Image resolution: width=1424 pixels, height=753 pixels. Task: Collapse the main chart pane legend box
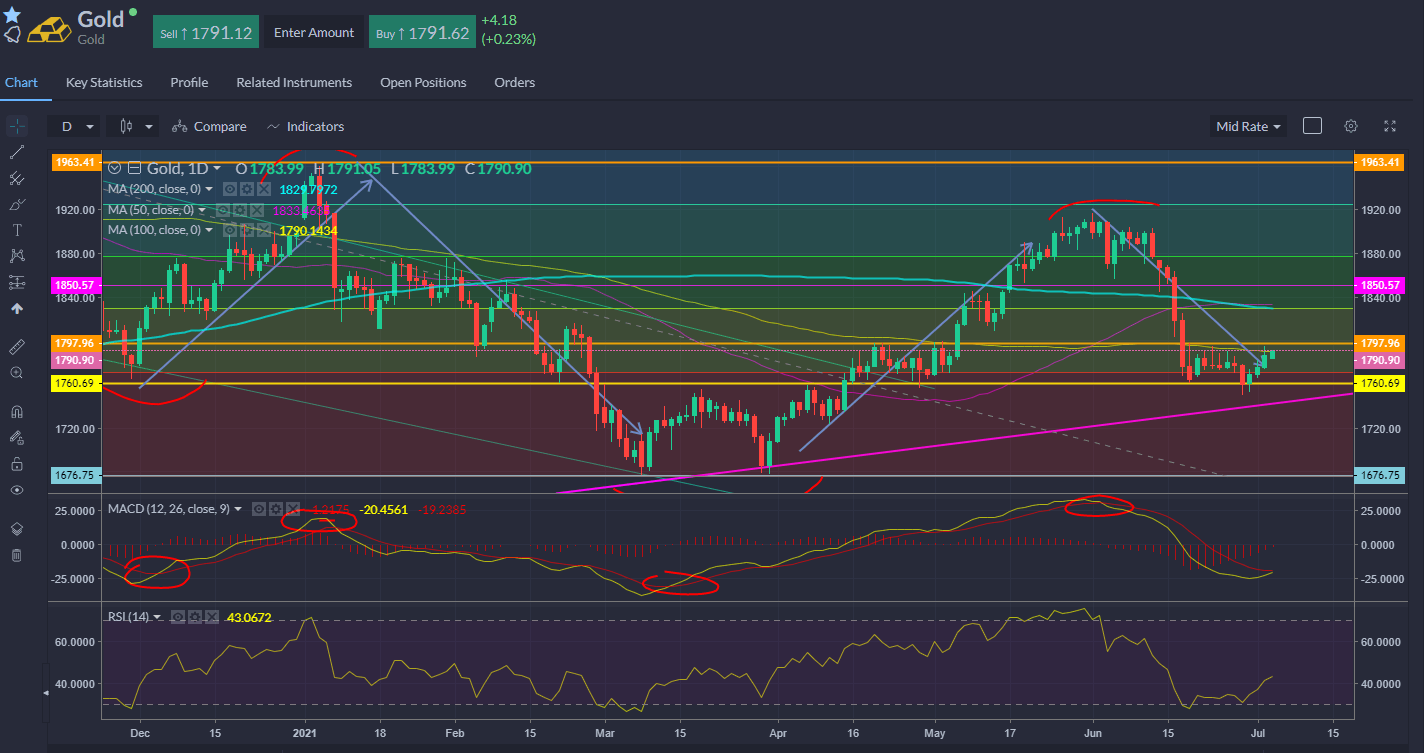point(135,169)
